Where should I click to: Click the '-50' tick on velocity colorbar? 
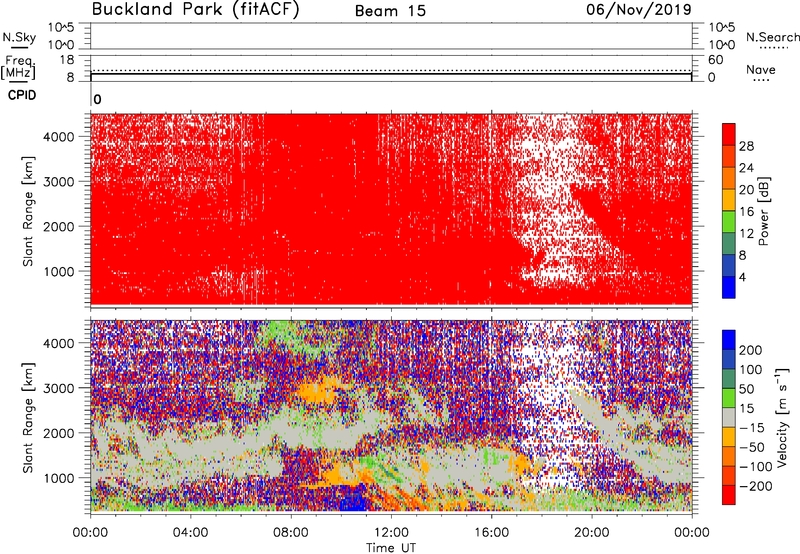click(752, 447)
